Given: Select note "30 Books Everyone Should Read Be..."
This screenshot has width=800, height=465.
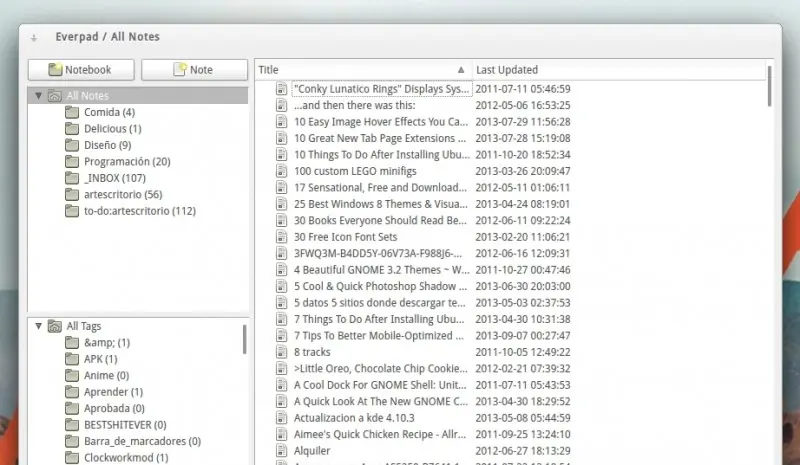Looking at the screenshot, I should point(380,221).
